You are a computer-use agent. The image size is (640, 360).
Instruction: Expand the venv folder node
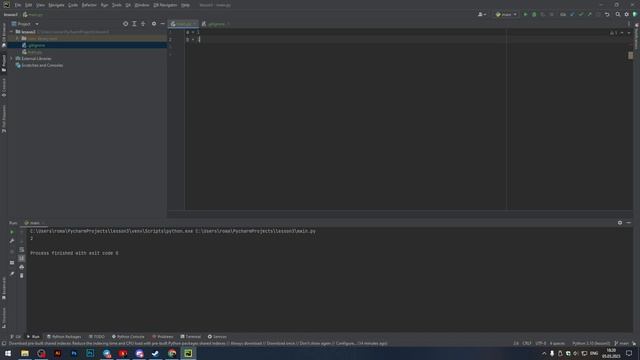coord(18,38)
